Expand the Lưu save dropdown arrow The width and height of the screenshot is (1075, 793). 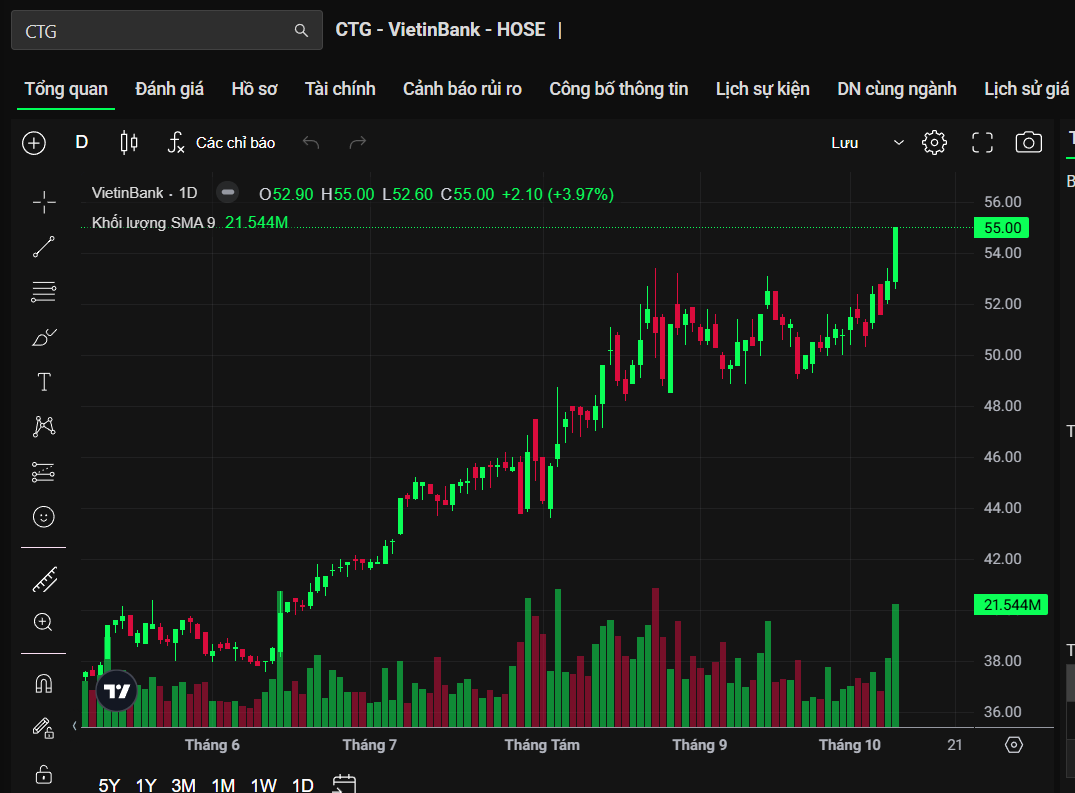click(x=898, y=143)
